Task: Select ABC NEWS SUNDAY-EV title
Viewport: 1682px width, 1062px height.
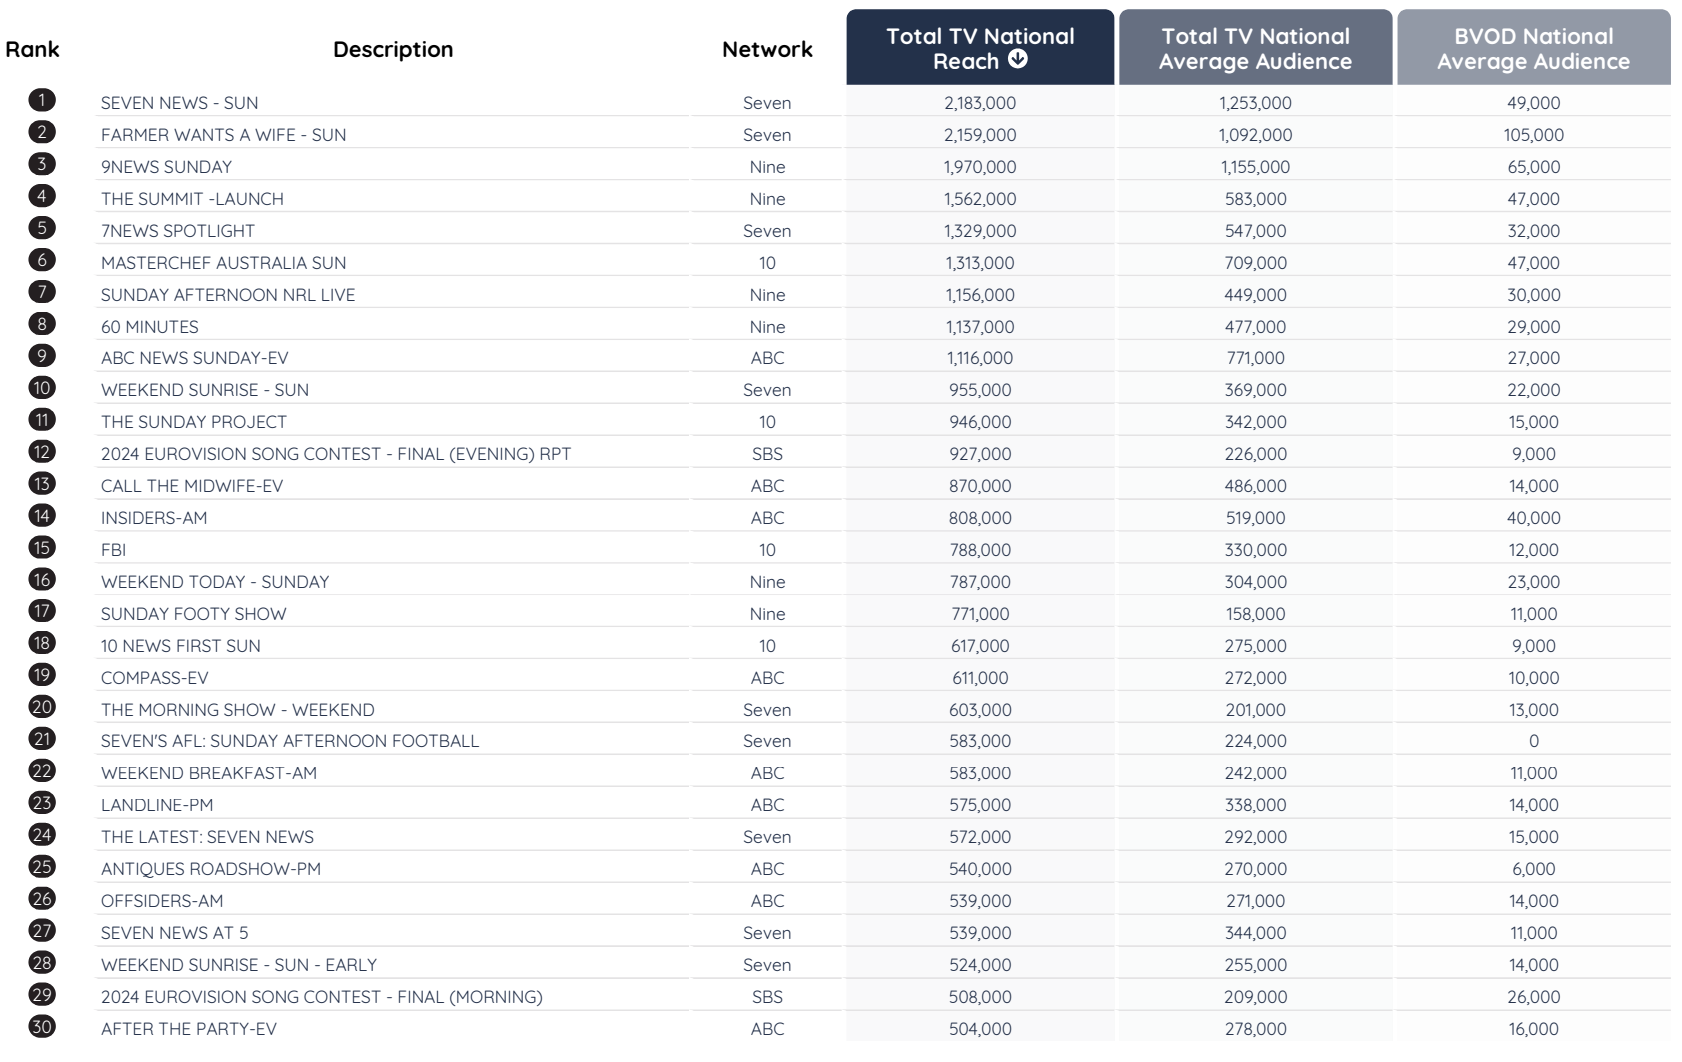Action: (x=194, y=358)
